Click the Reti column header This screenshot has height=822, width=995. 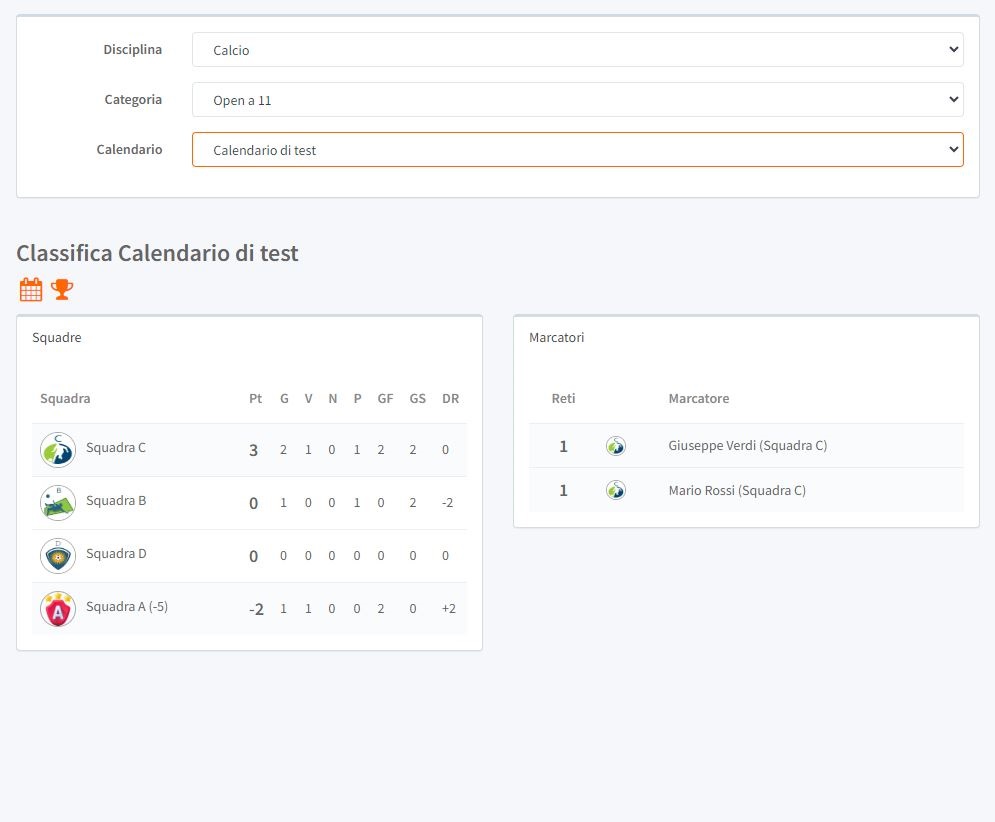[x=563, y=399]
